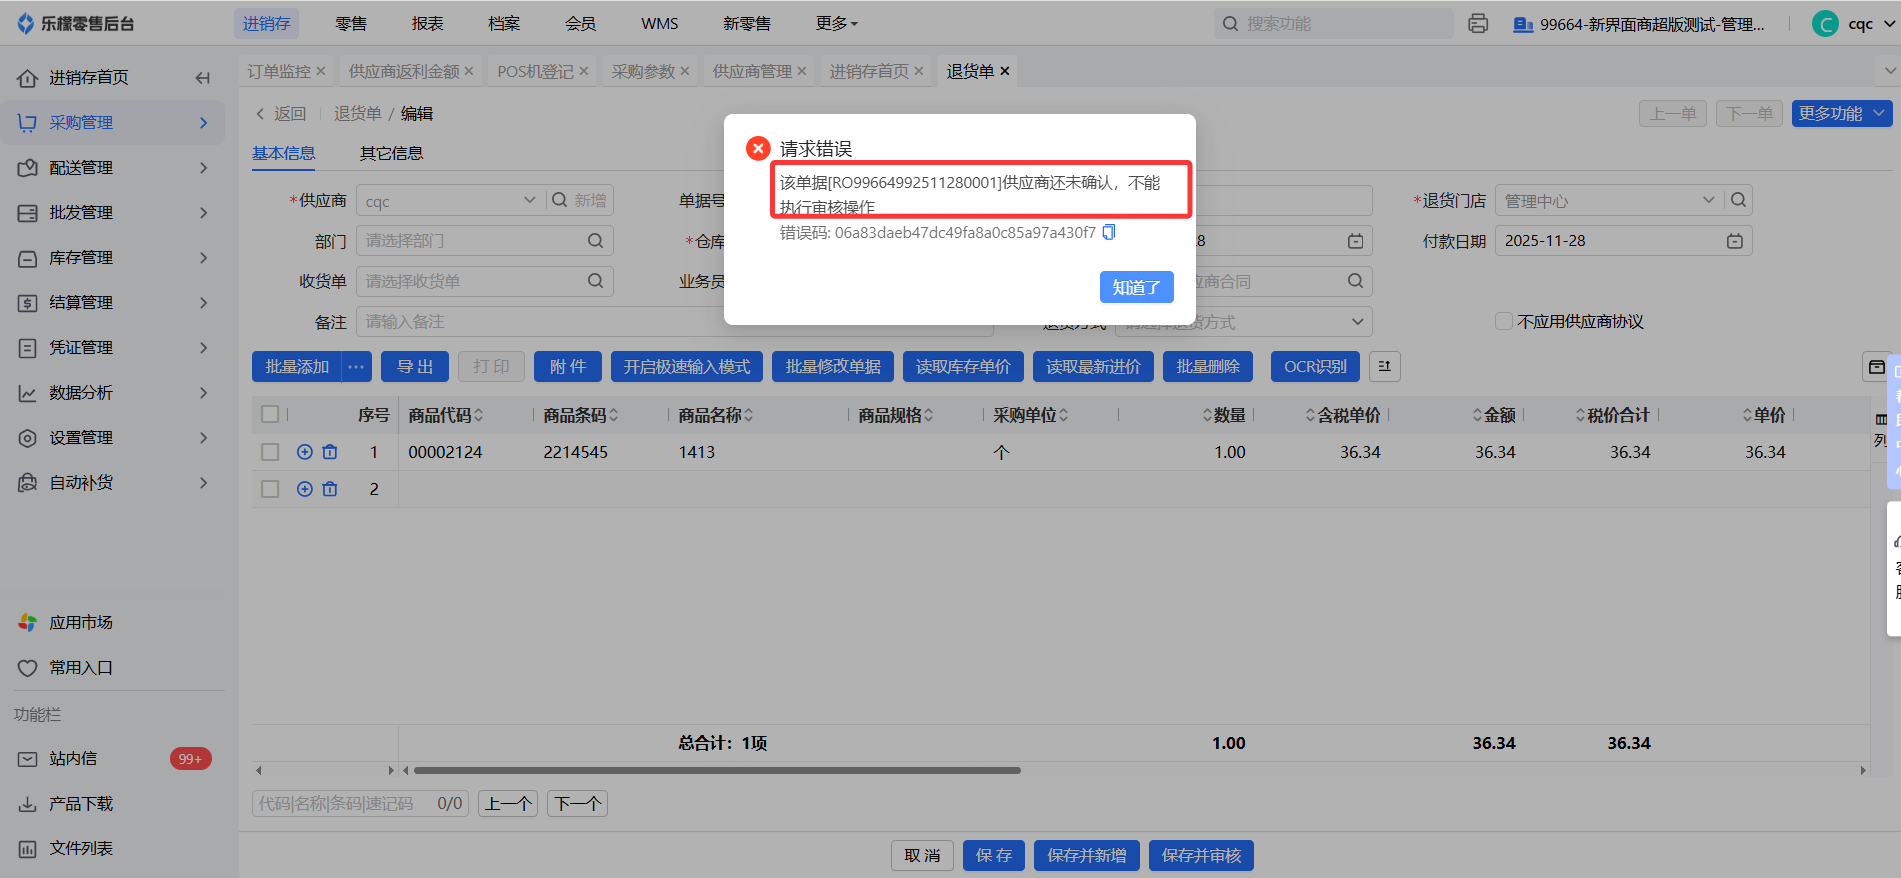Click 常用入口 heart icon
Image resolution: width=1901 pixels, height=878 pixels.
click(28, 668)
